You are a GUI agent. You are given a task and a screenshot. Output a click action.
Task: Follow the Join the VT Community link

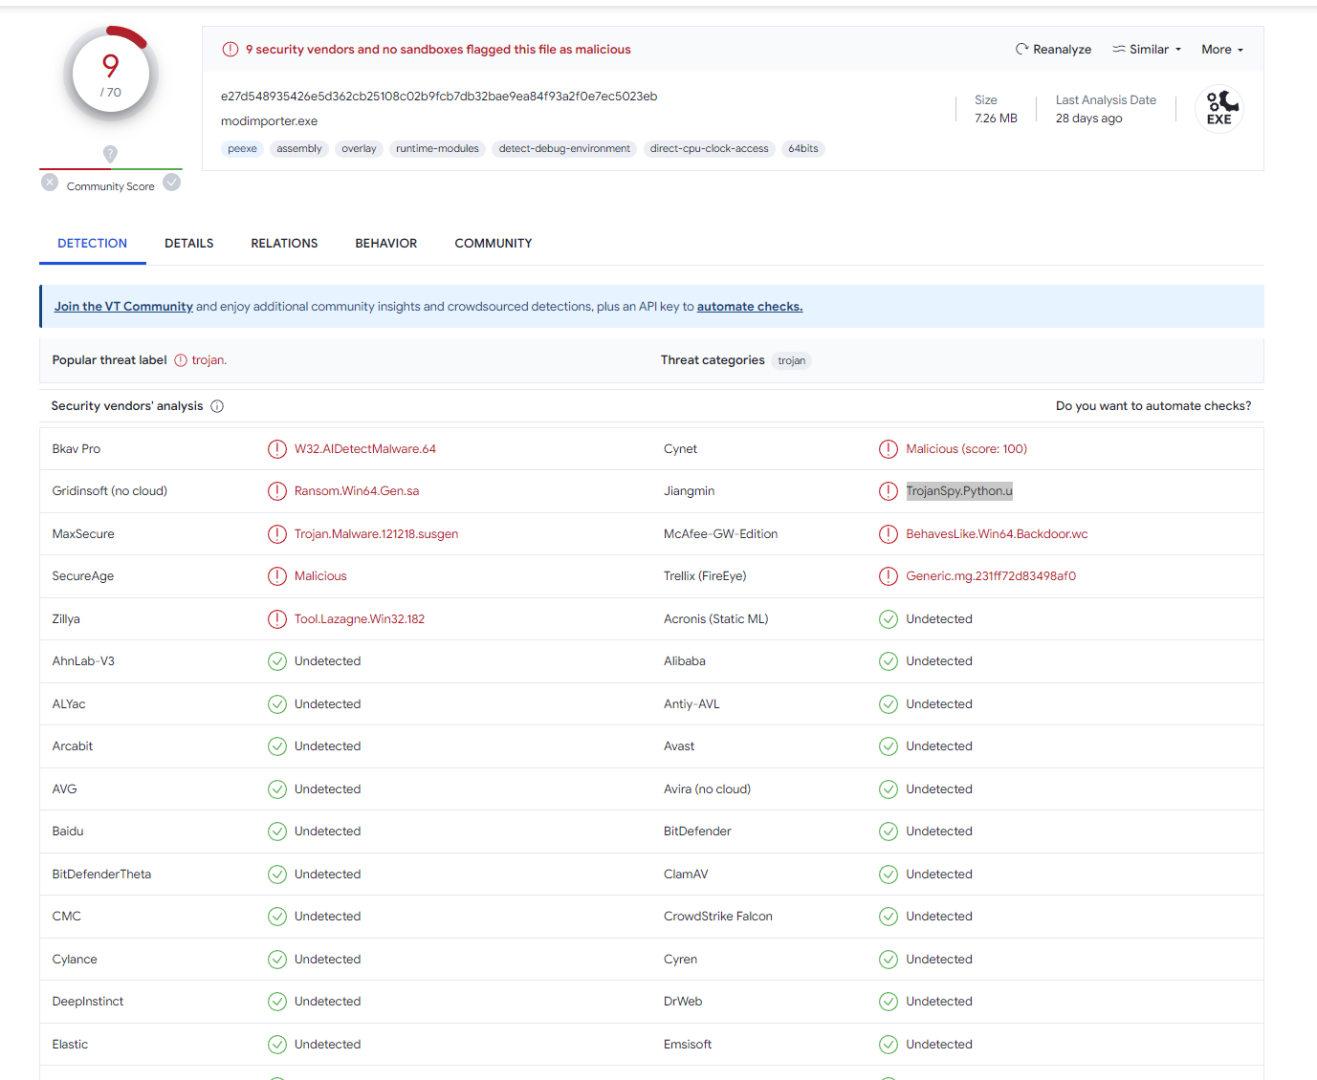[x=123, y=307]
